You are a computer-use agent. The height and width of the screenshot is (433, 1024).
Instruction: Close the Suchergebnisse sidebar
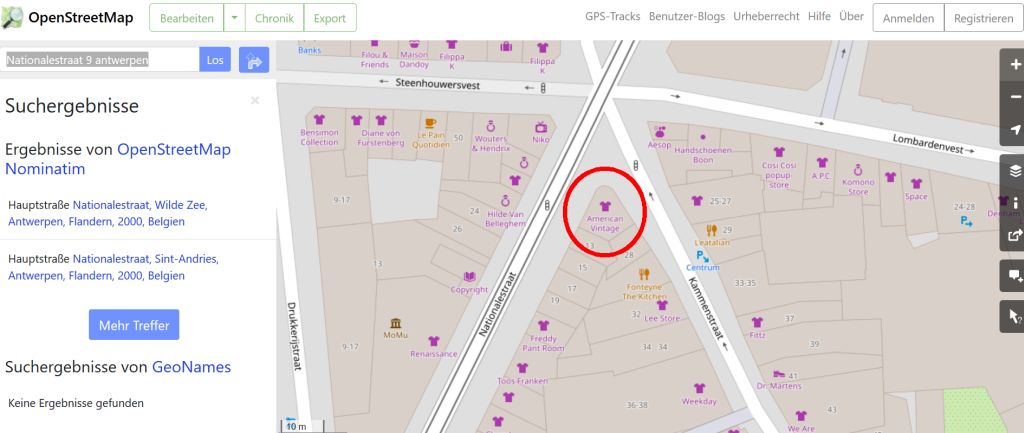click(255, 100)
